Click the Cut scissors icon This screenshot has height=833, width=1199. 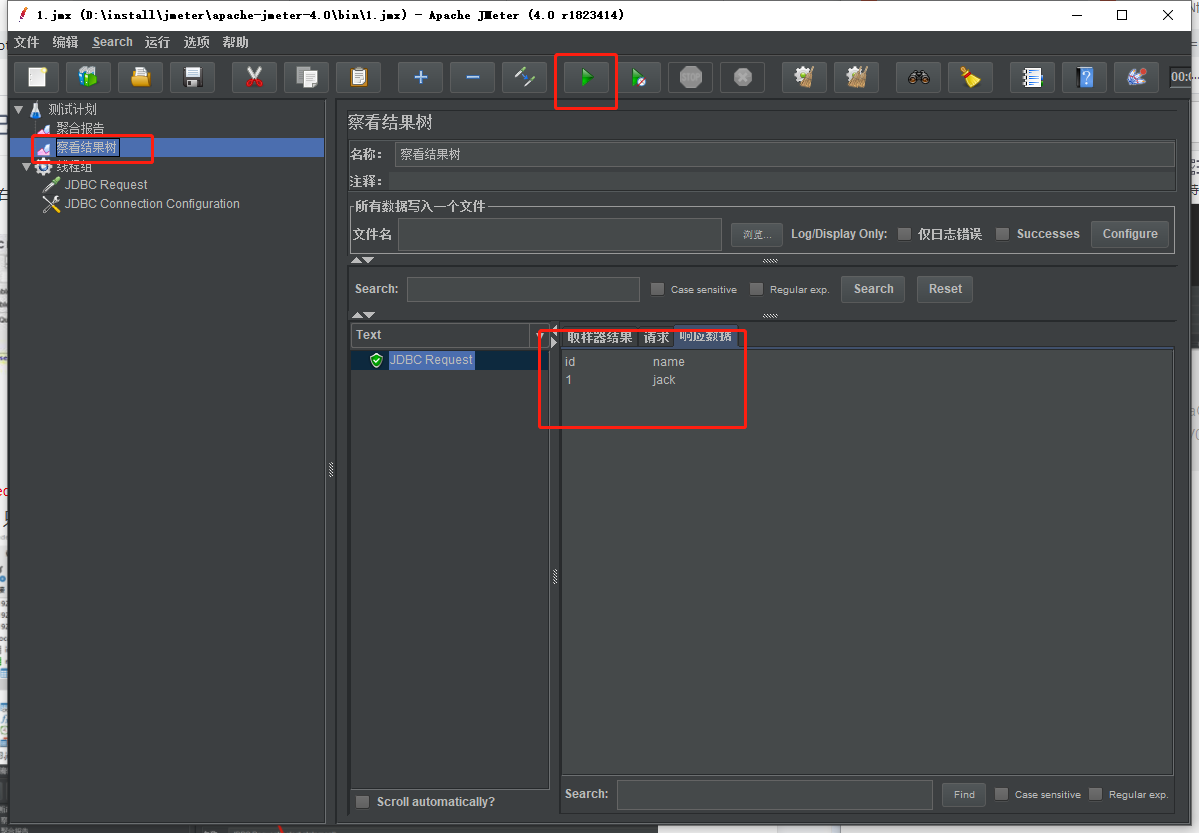click(254, 77)
